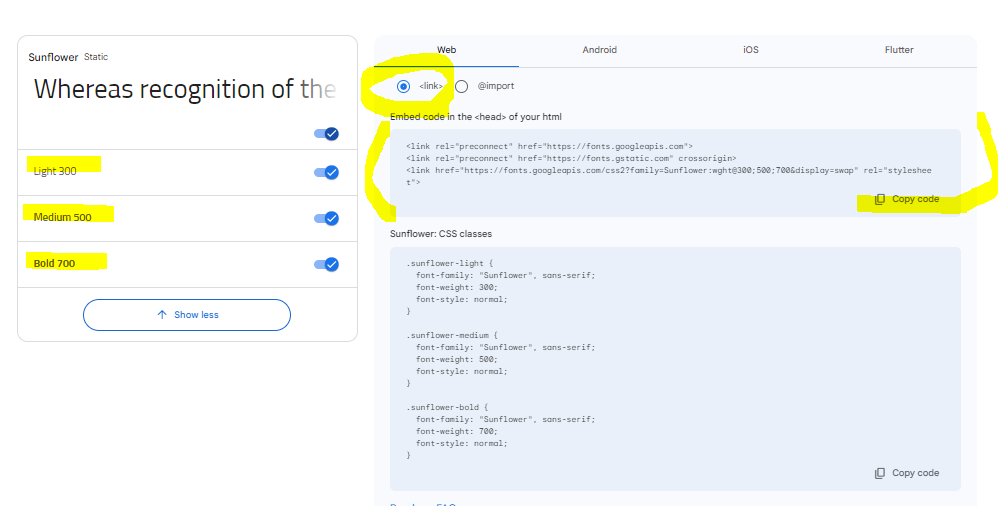Click the font-weight: 700 line
This screenshot has width=1005, height=506.
pos(456,432)
